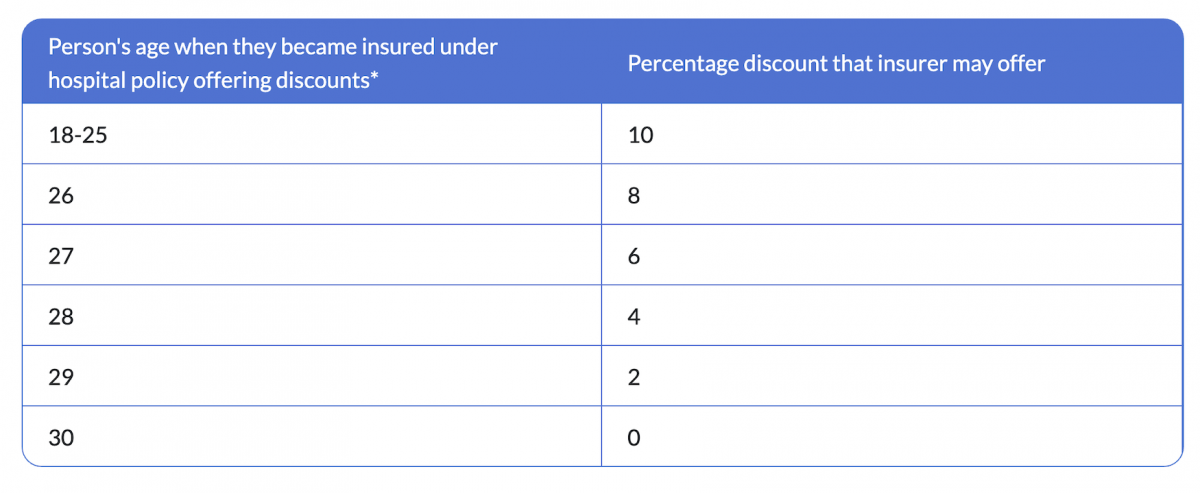Click the 18-25 age range cell
Viewport: 1200px width, 493px height.
click(x=77, y=135)
